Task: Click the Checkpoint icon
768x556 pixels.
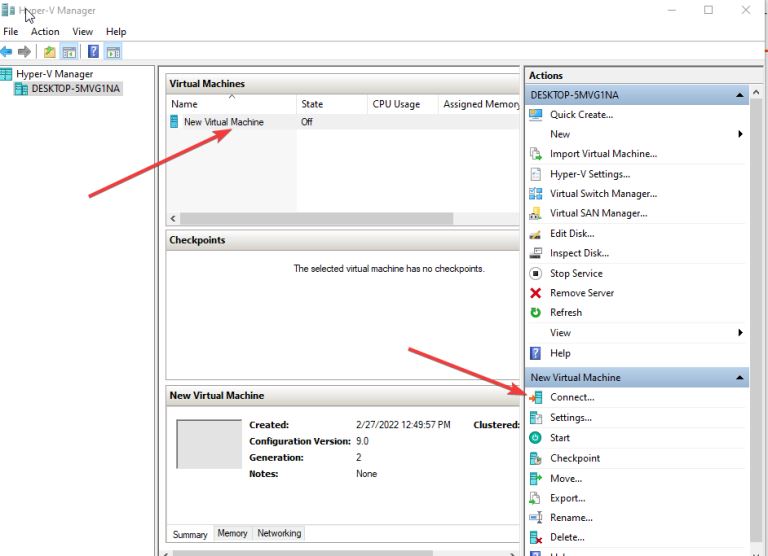Action: (536, 459)
